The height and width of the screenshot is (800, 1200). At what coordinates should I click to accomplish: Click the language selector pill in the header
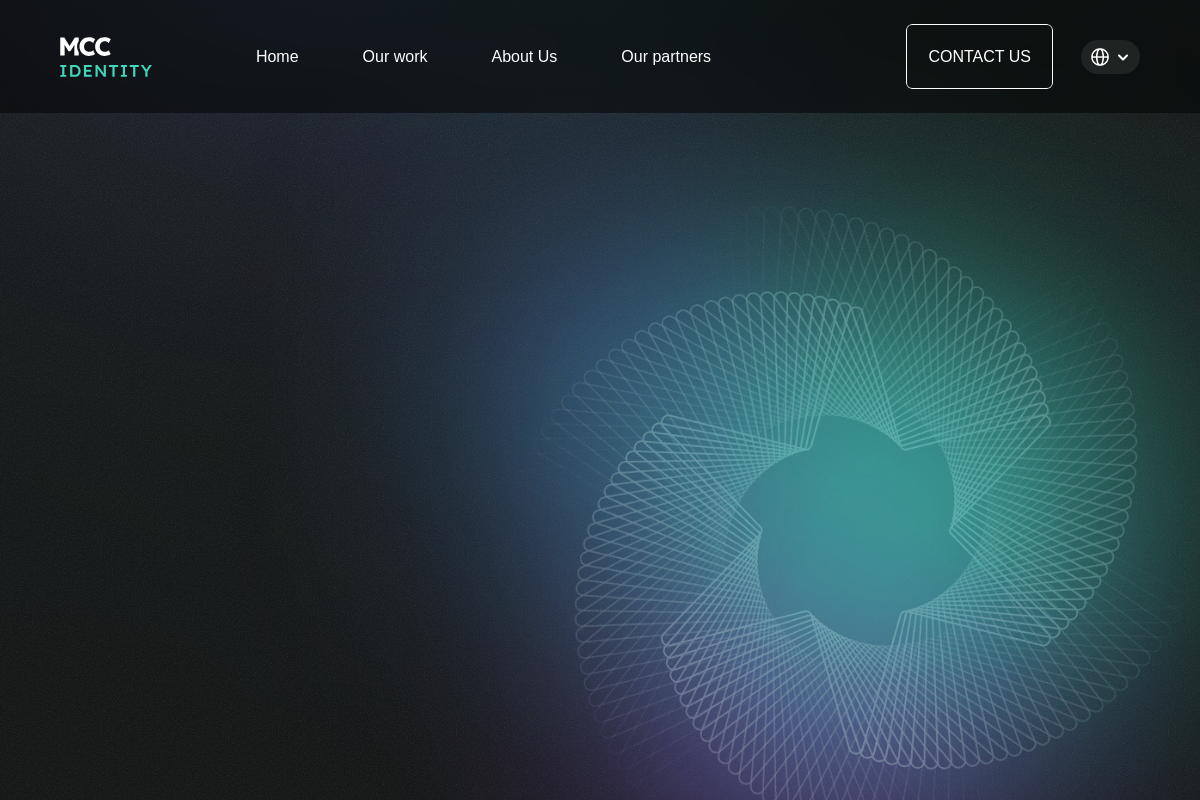click(x=1110, y=57)
